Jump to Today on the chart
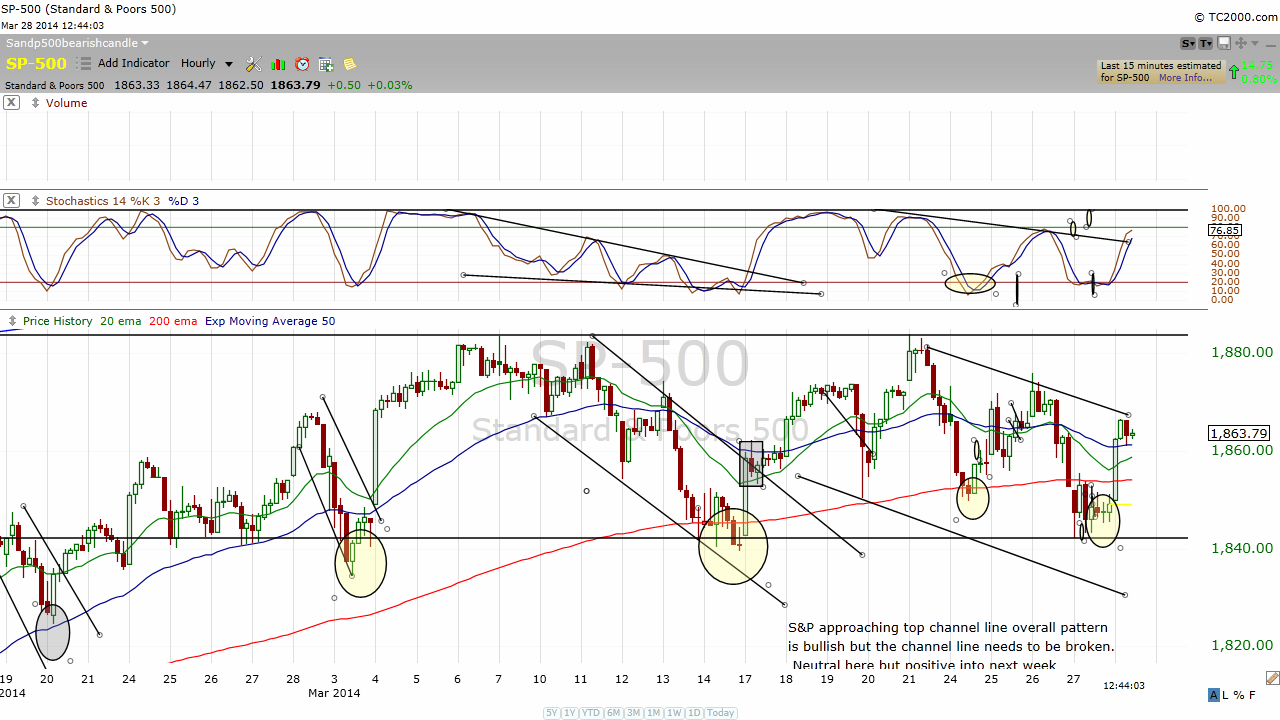Screen dimensions: 1280x720 tap(721, 713)
